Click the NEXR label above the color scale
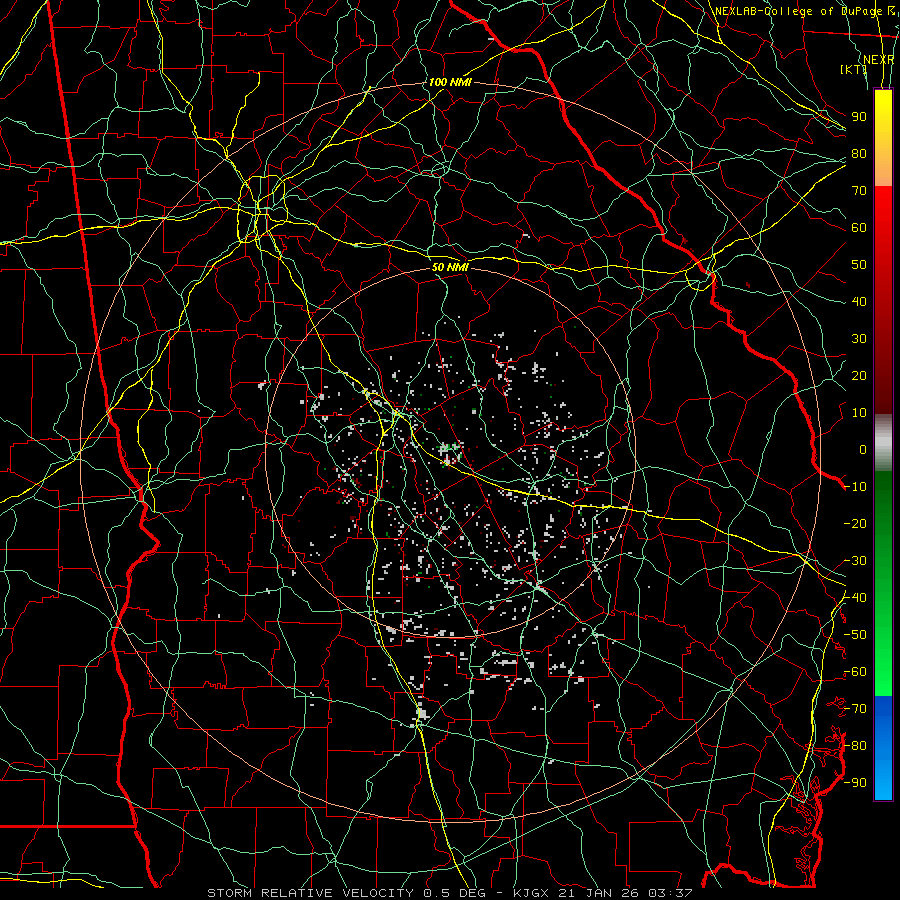The width and height of the screenshot is (900, 900). [878, 60]
